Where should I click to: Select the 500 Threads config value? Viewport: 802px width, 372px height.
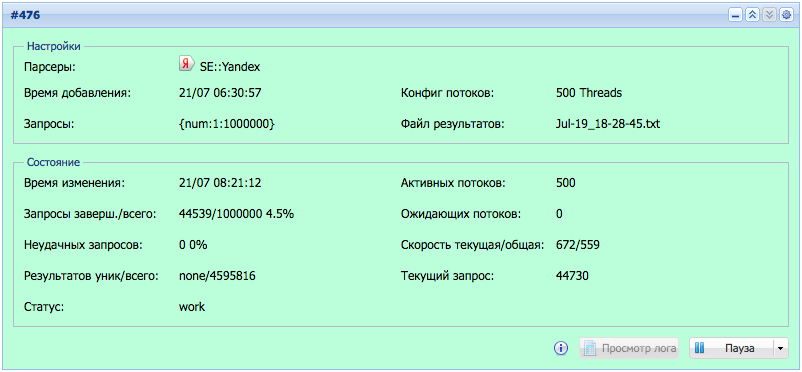pyautogui.click(x=589, y=93)
